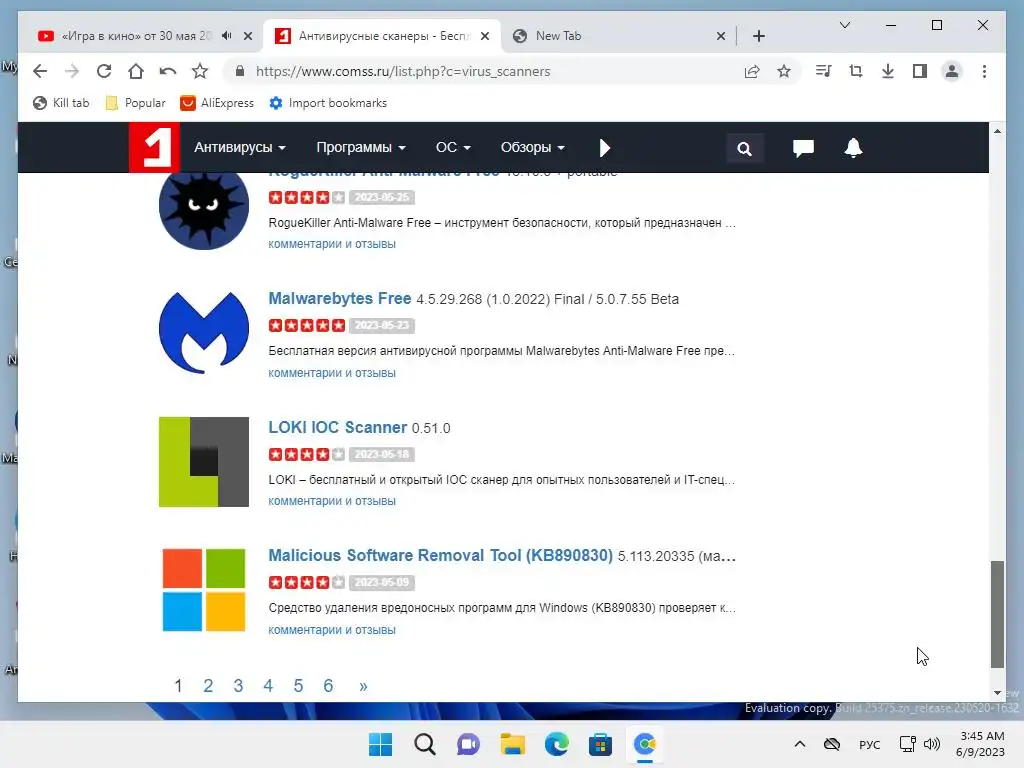The height and width of the screenshot is (768, 1024).
Task: Mute the YouTube tab audio
Action: [x=226, y=36]
